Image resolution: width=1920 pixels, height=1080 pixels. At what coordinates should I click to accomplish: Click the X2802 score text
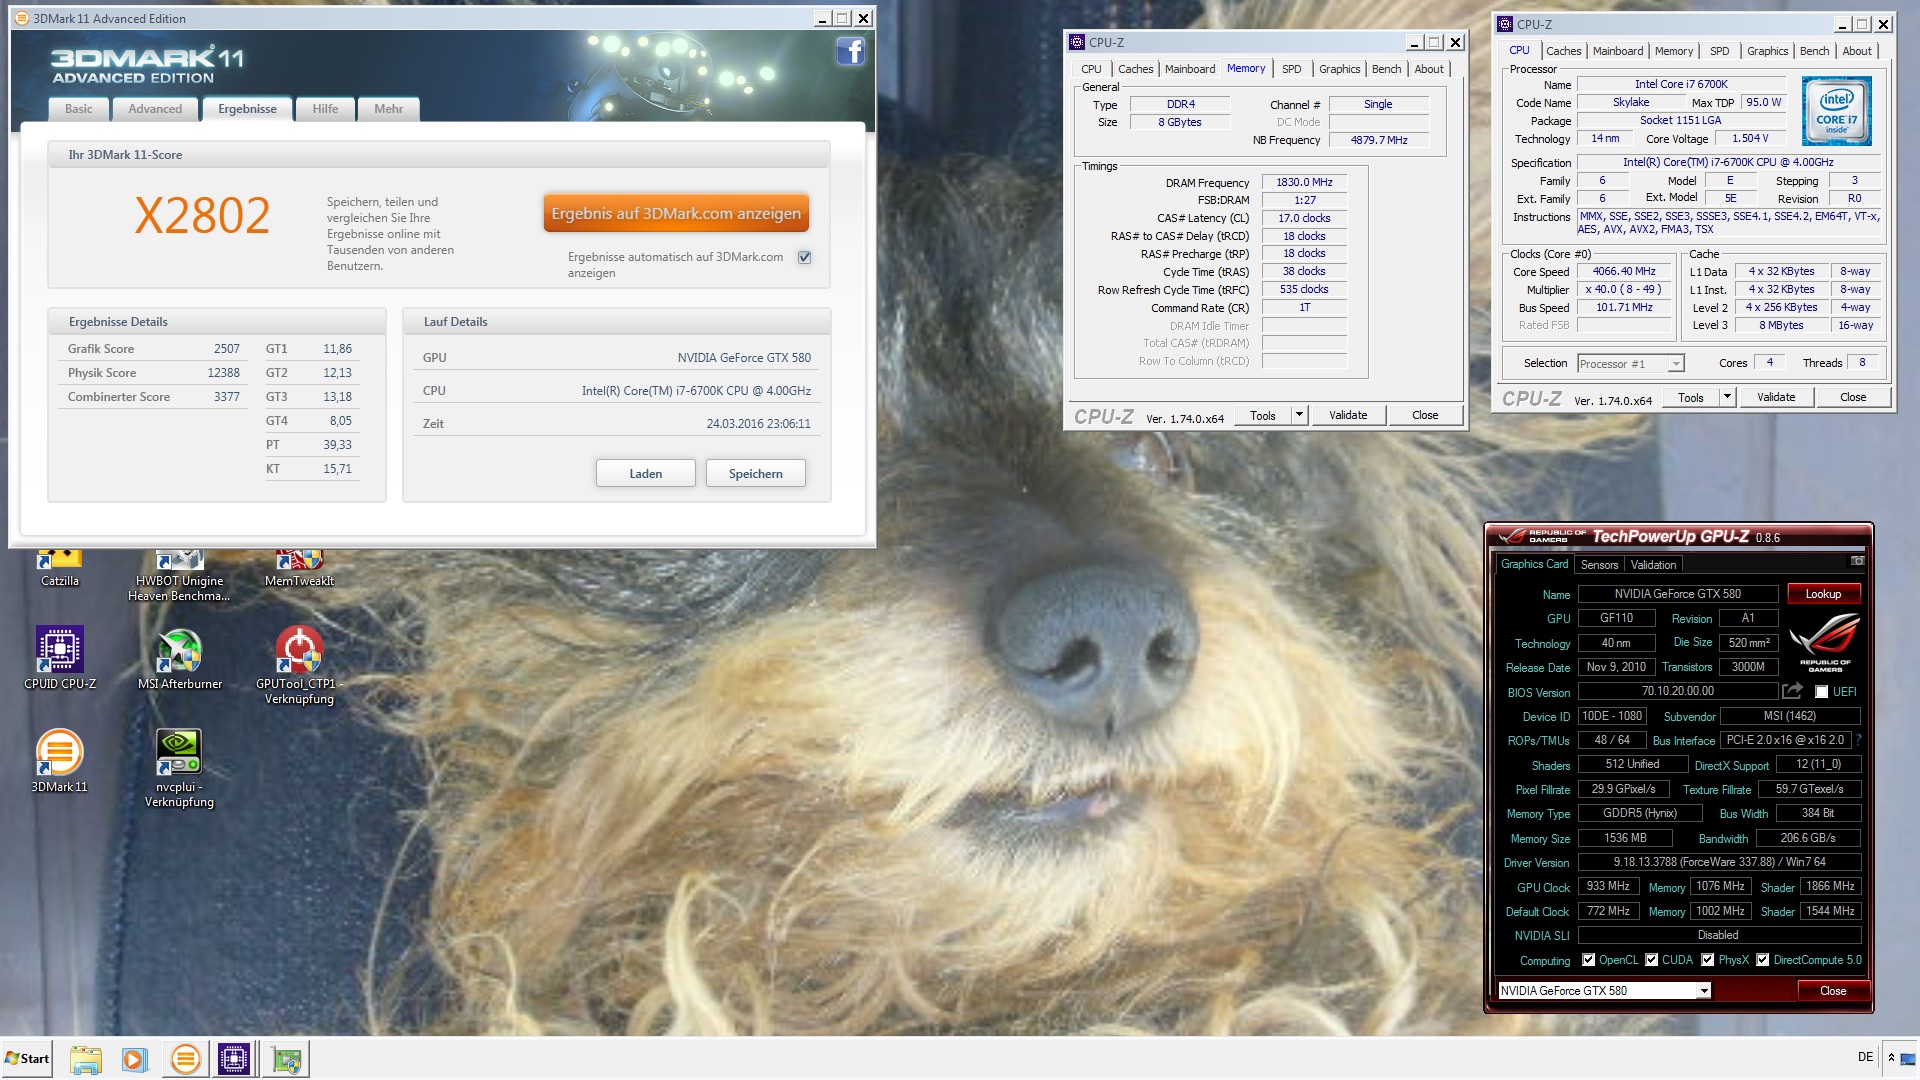pos(202,216)
